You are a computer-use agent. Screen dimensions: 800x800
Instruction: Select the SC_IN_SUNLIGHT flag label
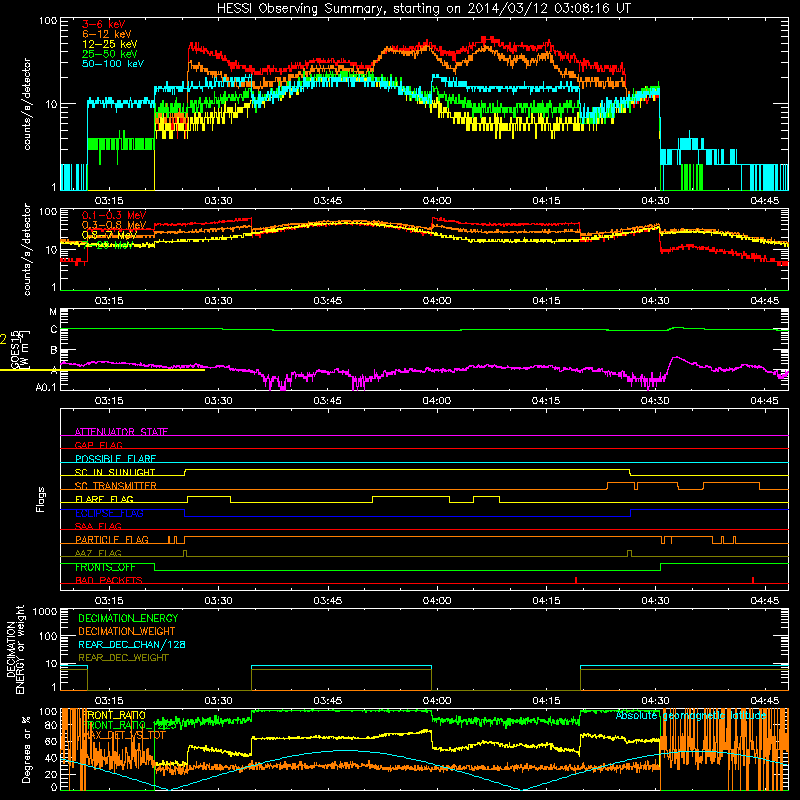(x=115, y=472)
